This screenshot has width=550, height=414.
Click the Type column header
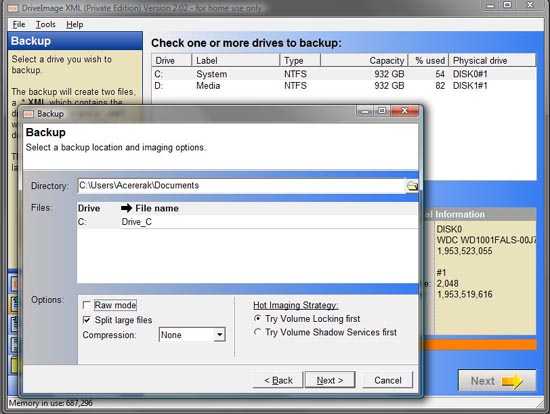(300, 60)
